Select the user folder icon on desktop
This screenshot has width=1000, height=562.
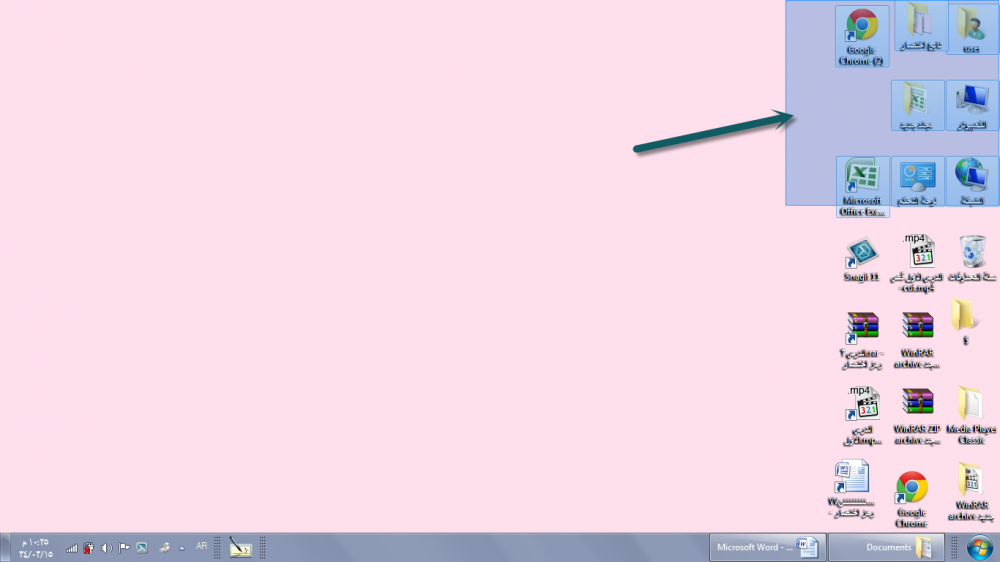click(971, 25)
